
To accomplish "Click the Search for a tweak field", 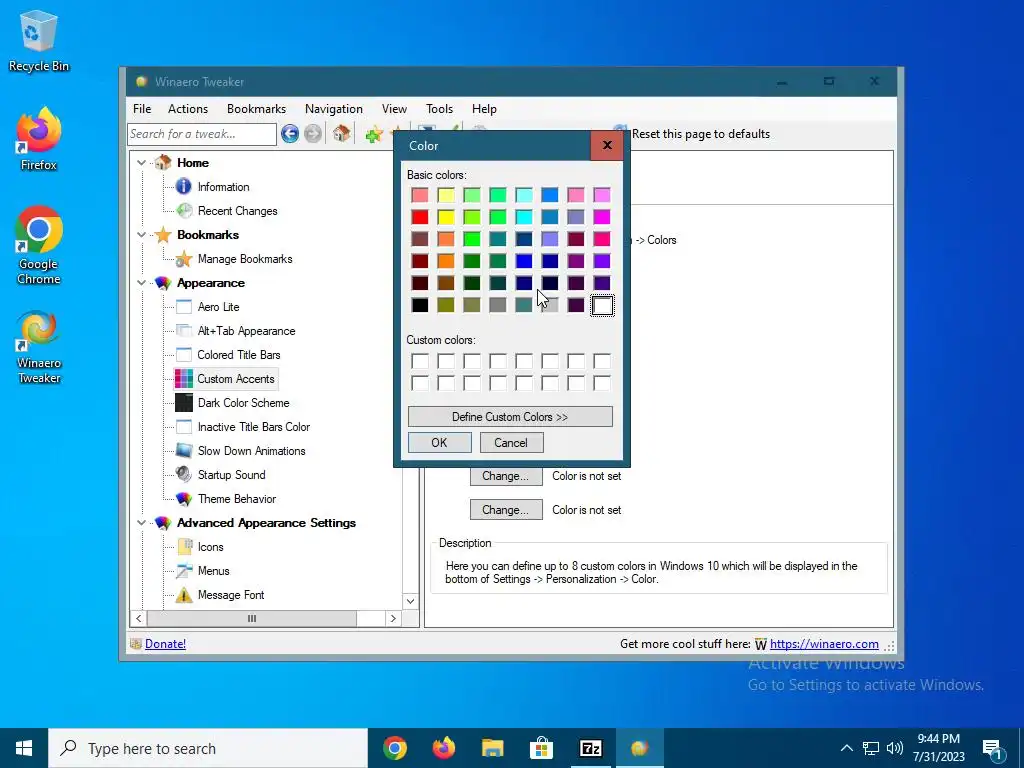I will [202, 134].
